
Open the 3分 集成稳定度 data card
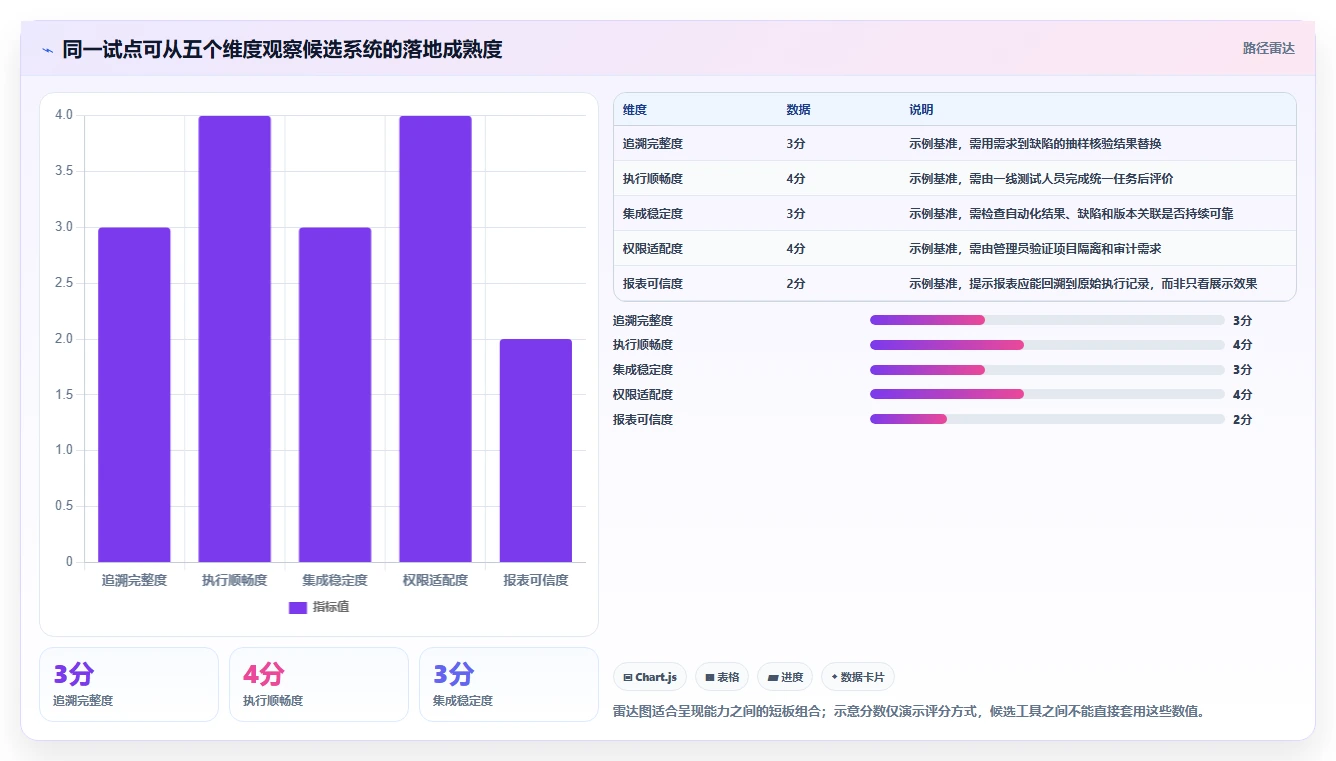(x=509, y=684)
